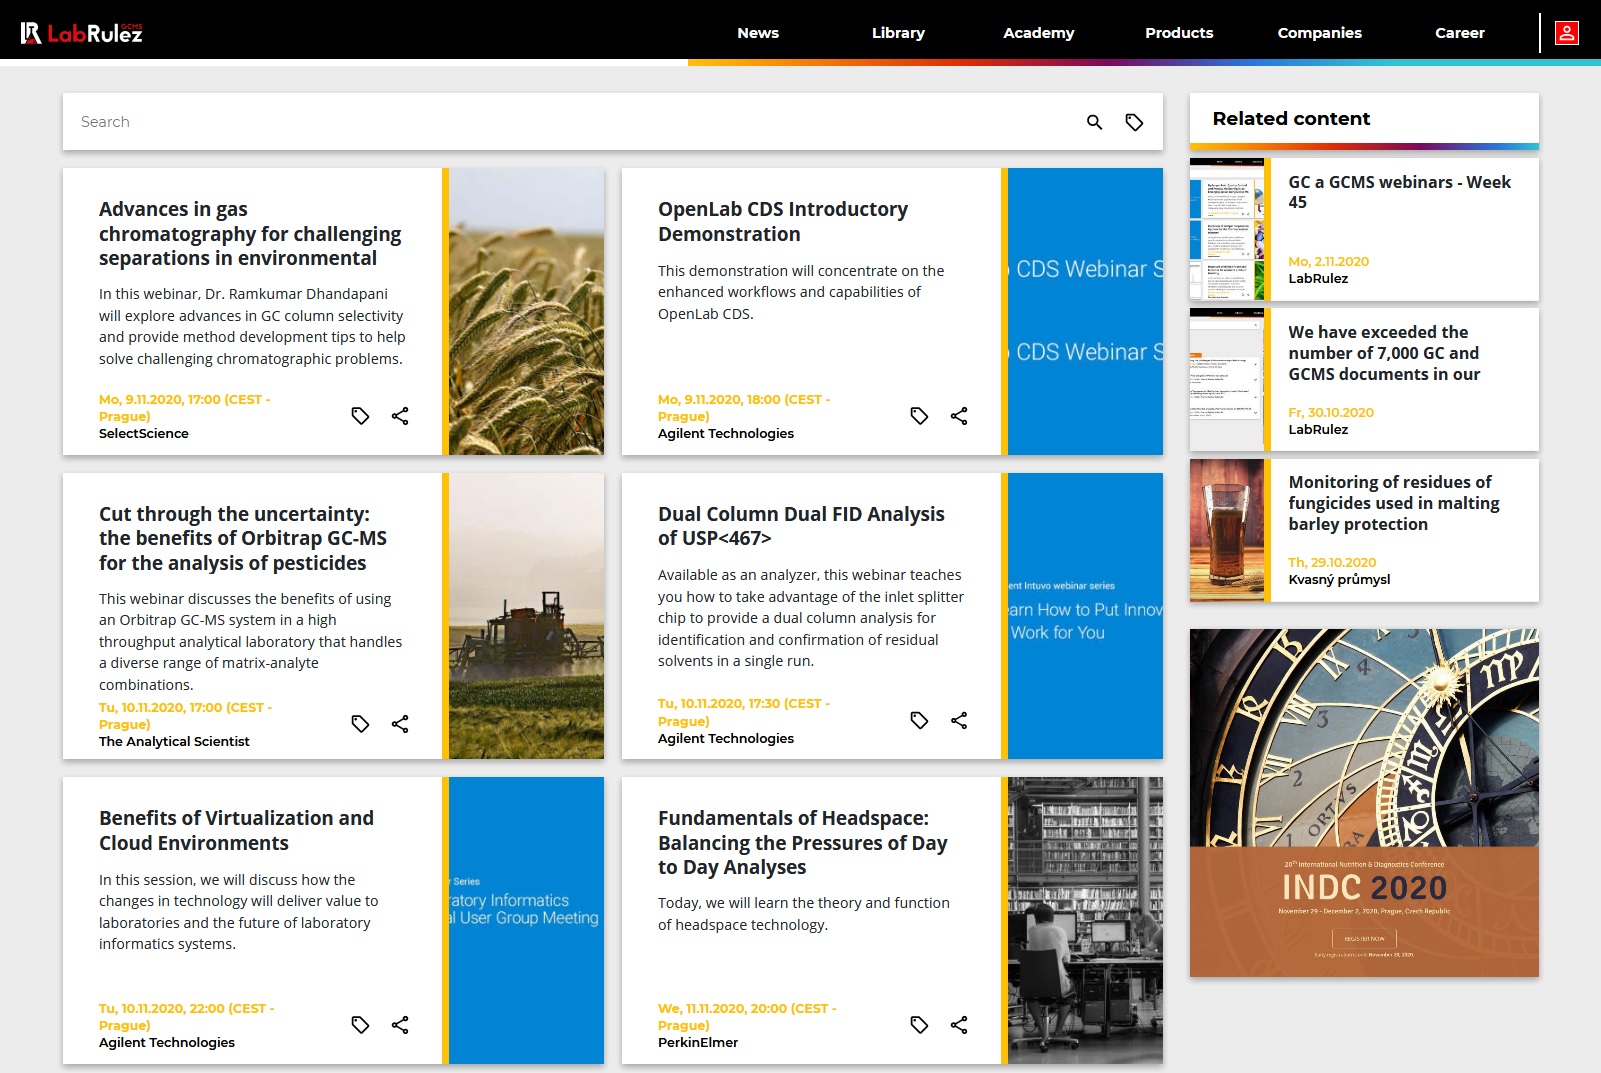Click Agilent Technologies under OpenLab CDS card
Image resolution: width=1601 pixels, height=1073 pixels.
coord(726,434)
